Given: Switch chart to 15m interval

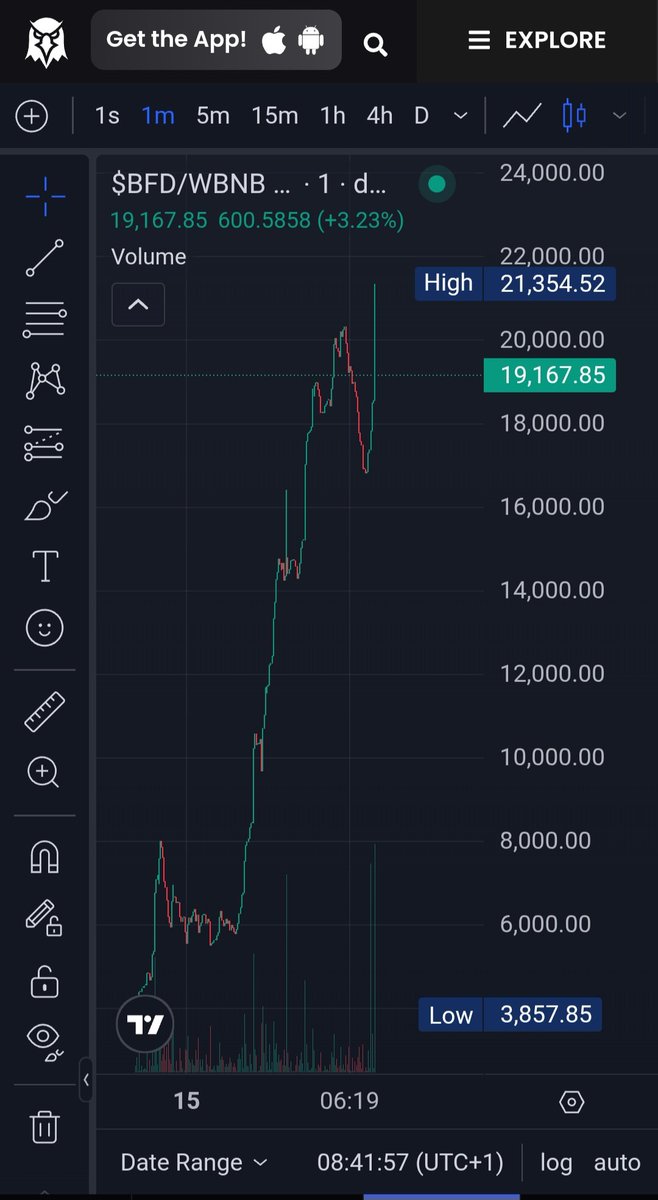Looking at the screenshot, I should click(x=275, y=116).
